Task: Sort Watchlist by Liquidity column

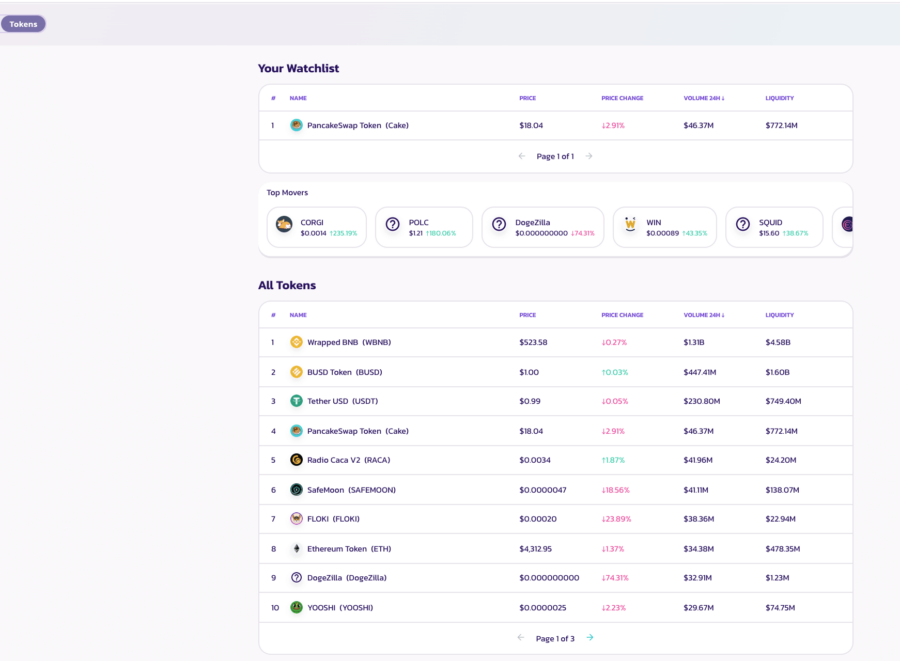Action: tap(779, 98)
